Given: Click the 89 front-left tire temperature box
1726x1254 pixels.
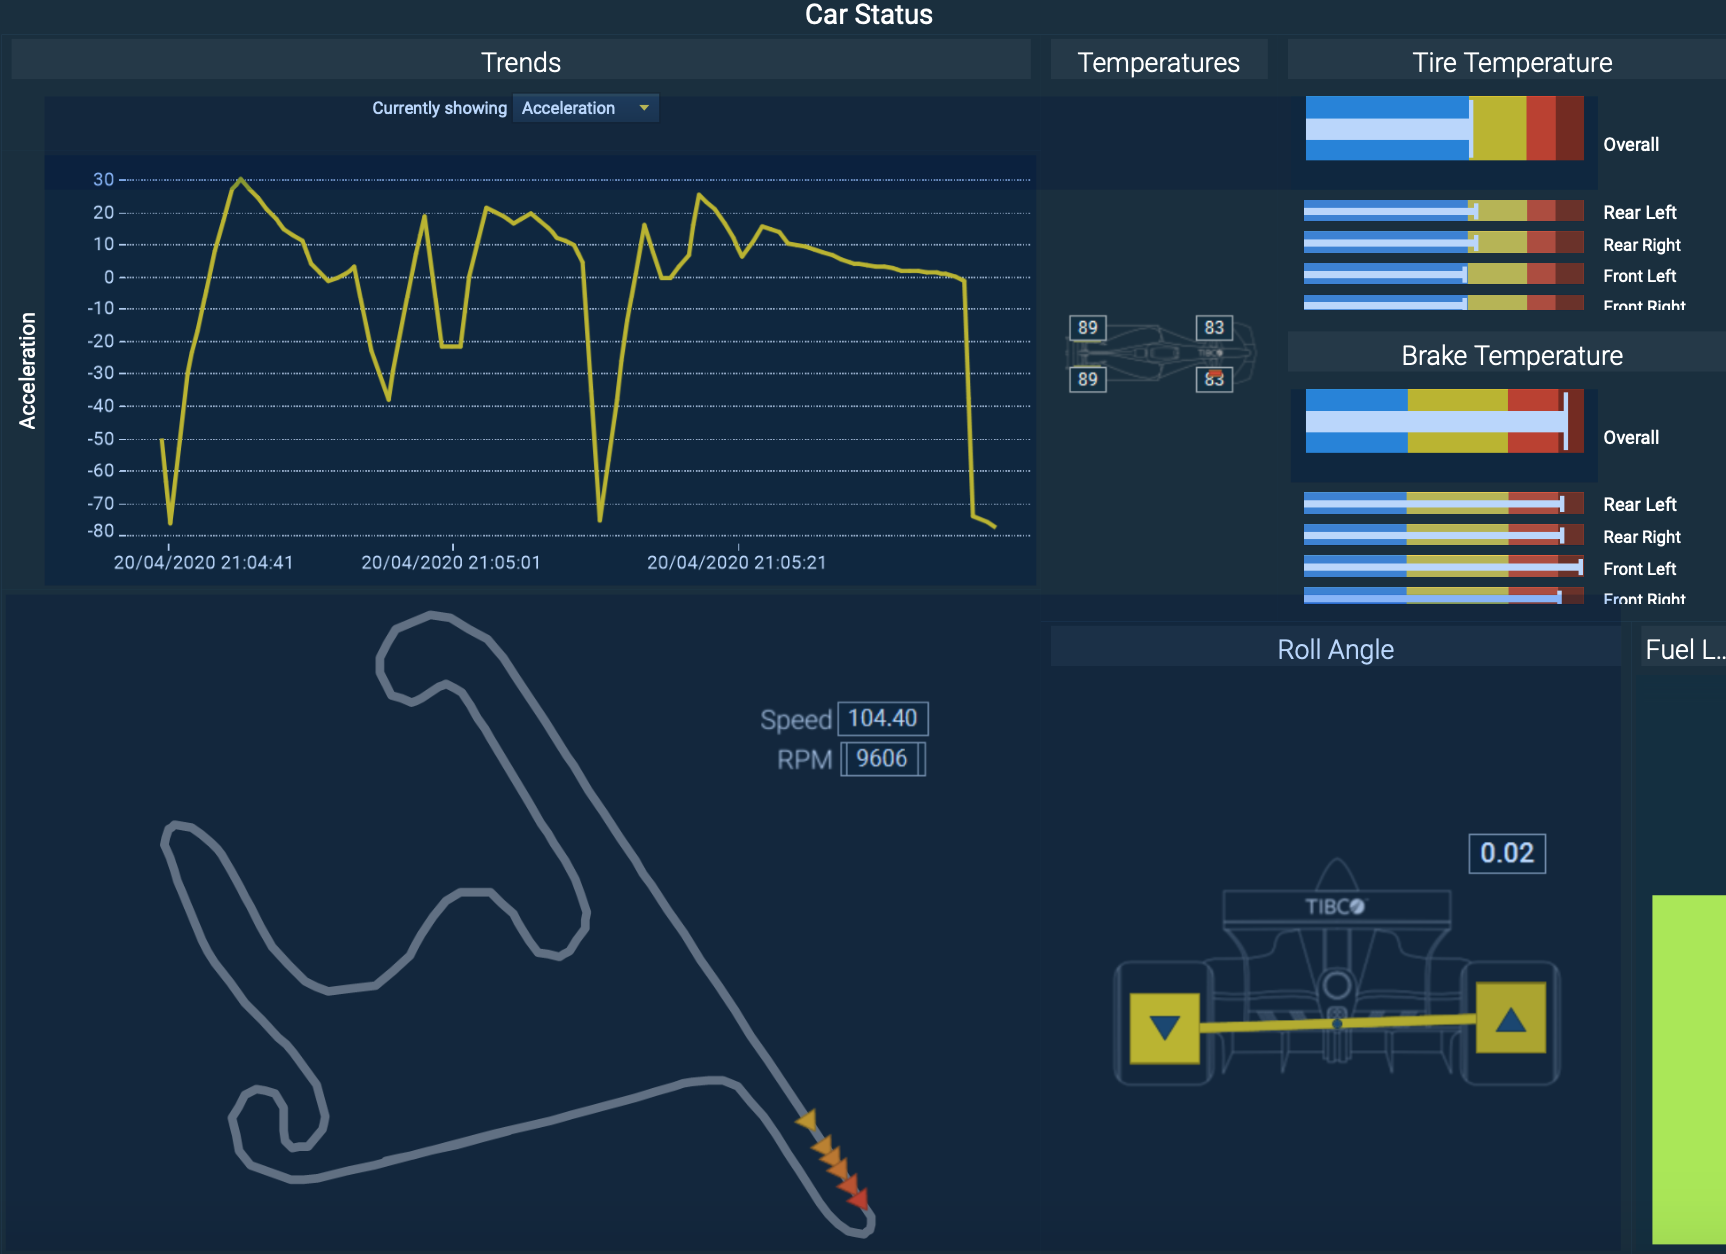Looking at the screenshot, I should click(1087, 328).
